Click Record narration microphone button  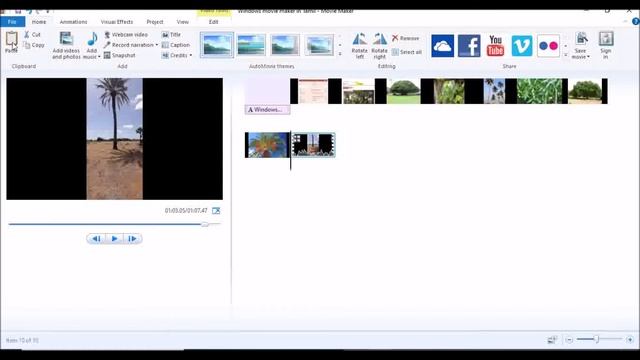[x=129, y=45]
